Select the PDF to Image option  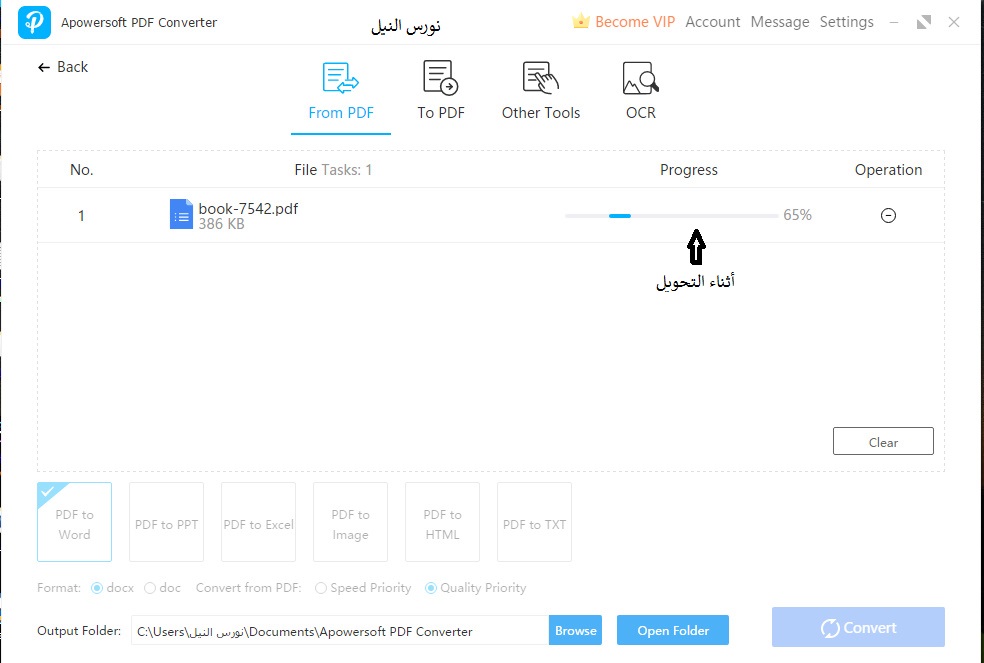(x=350, y=522)
